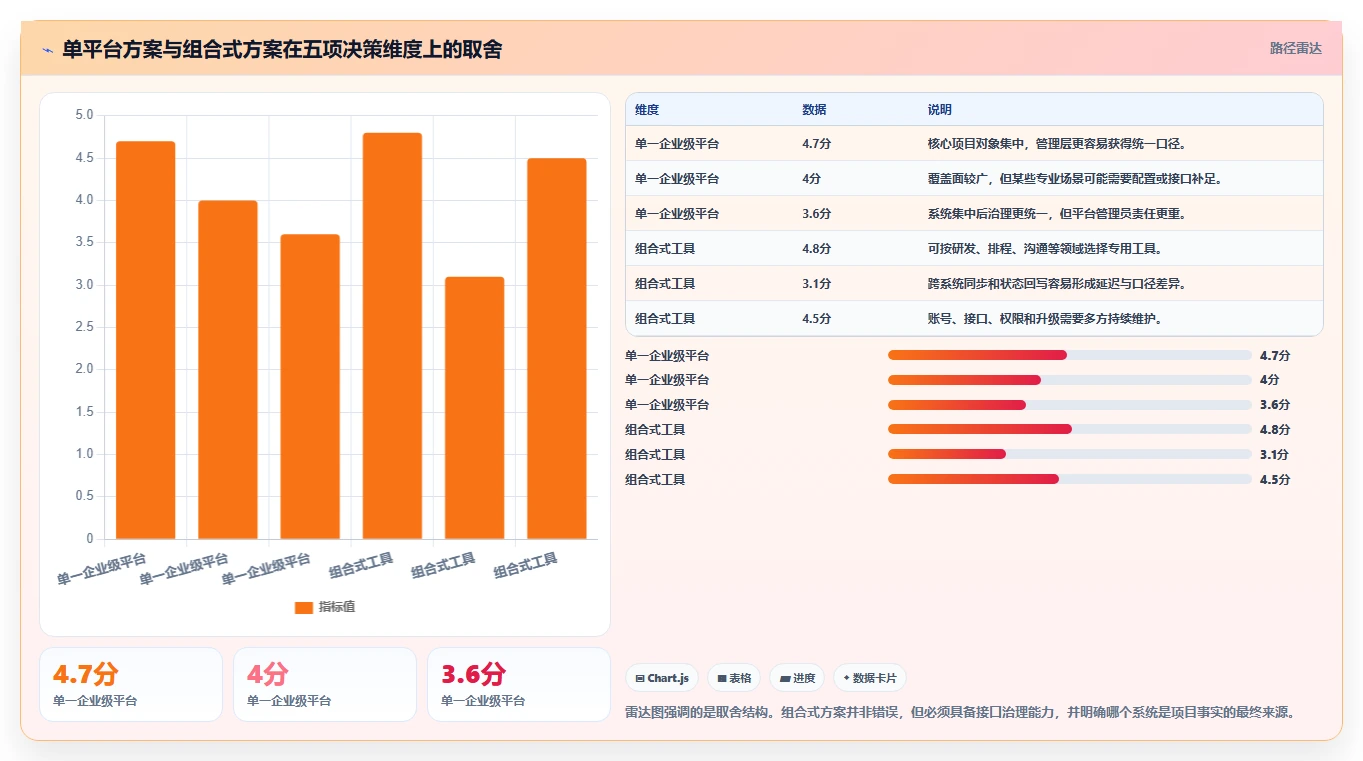Select the 进度 chip

coord(797,678)
